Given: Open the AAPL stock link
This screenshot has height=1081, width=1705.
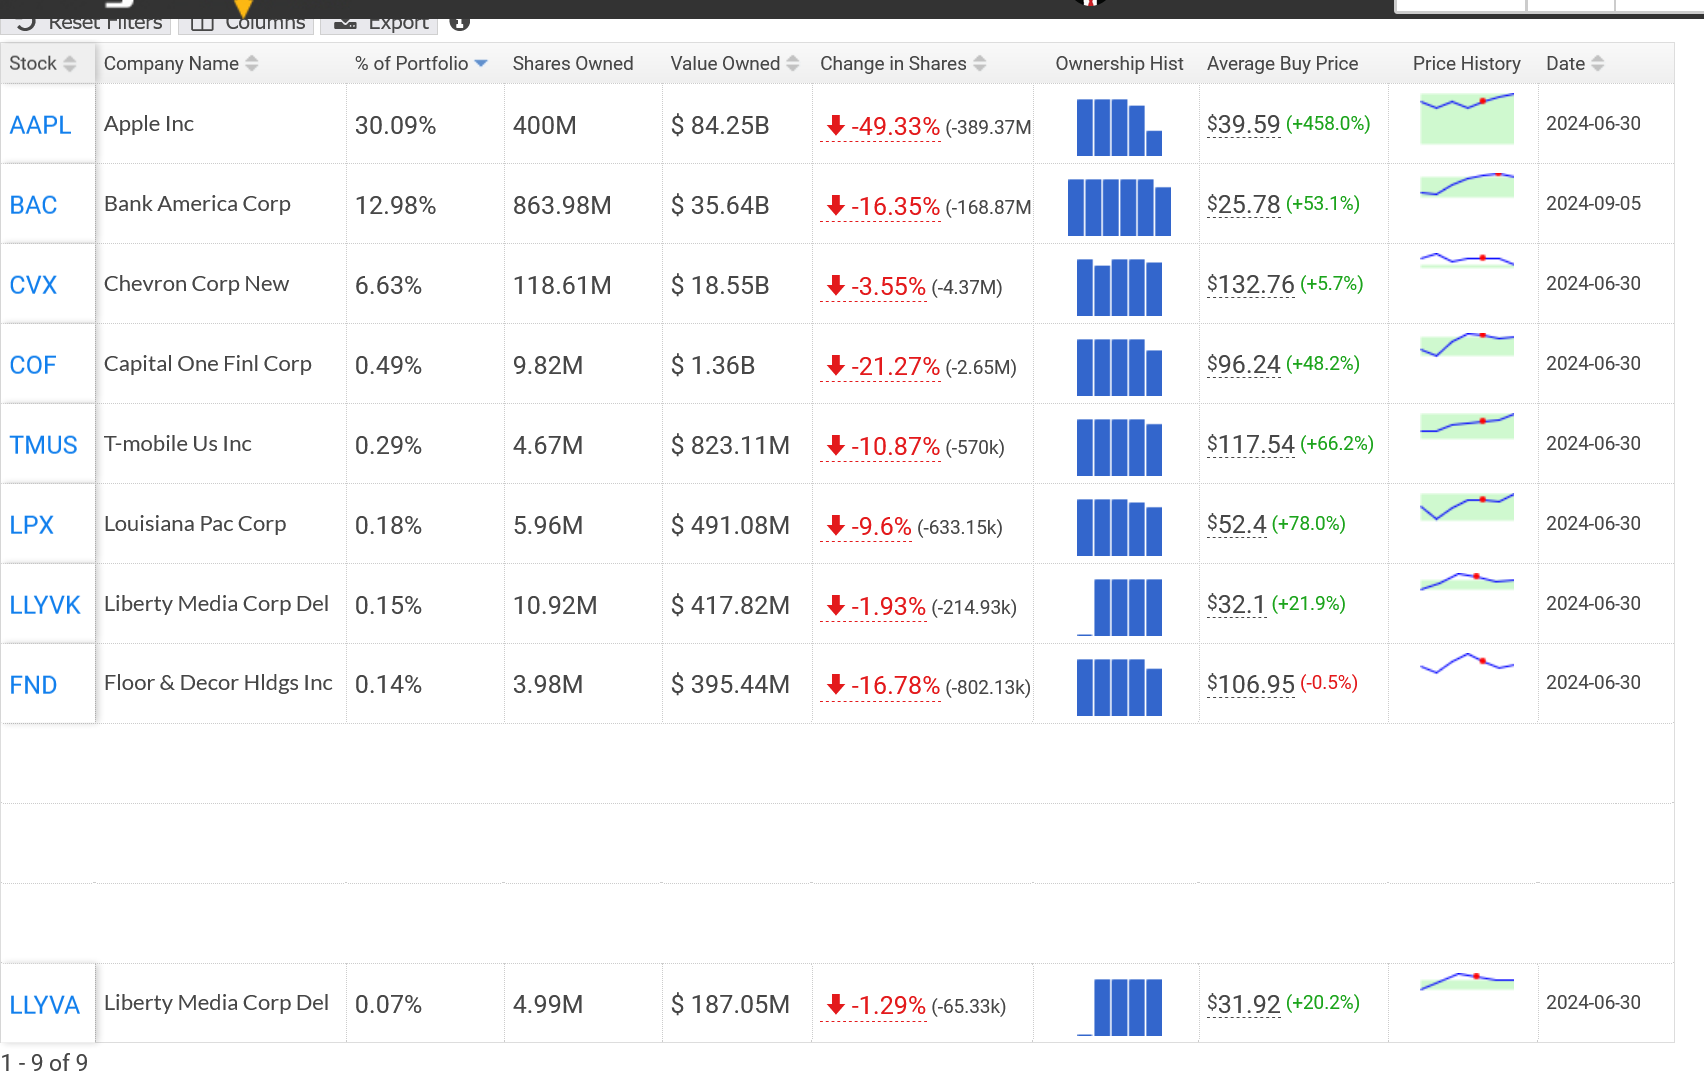Looking at the screenshot, I should point(40,125).
